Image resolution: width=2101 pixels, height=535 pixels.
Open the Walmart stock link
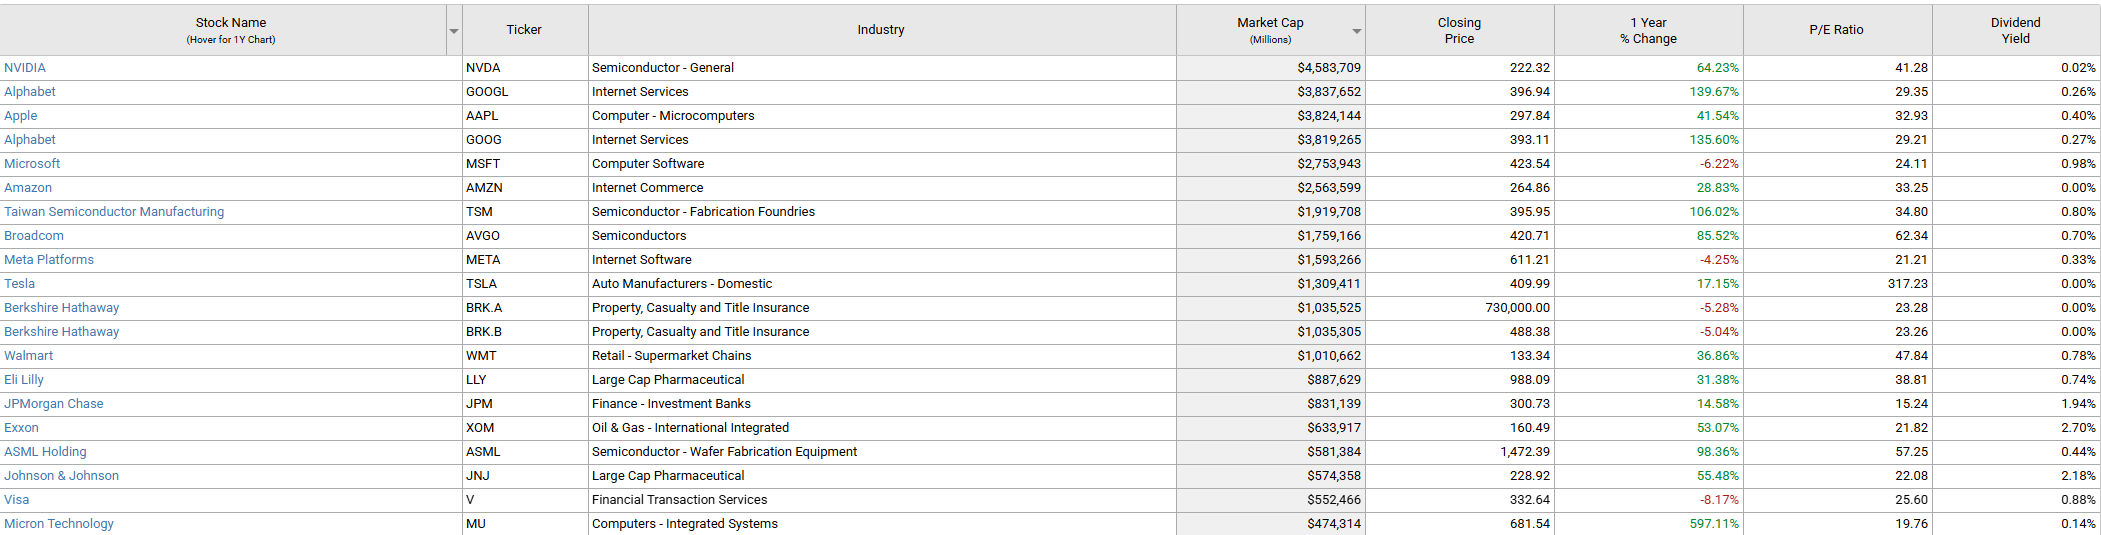[29, 356]
